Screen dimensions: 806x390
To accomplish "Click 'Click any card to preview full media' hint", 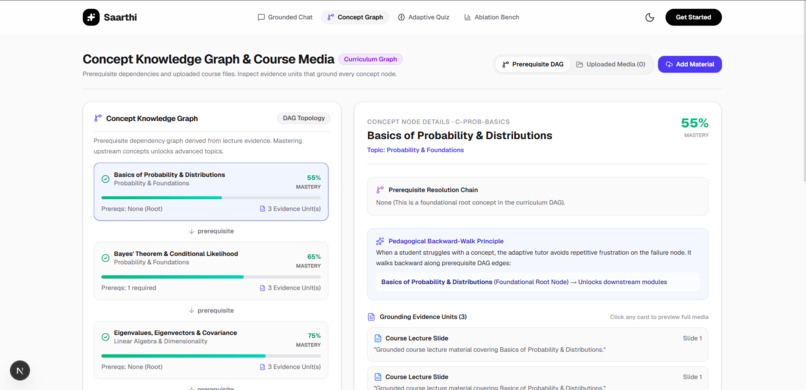I will click(x=659, y=317).
